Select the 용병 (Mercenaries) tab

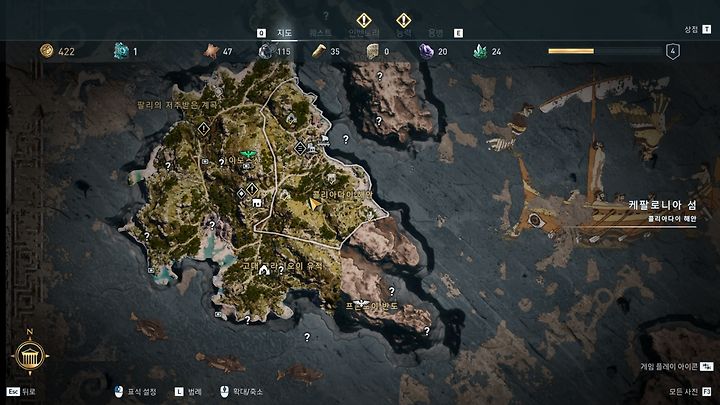(x=435, y=33)
